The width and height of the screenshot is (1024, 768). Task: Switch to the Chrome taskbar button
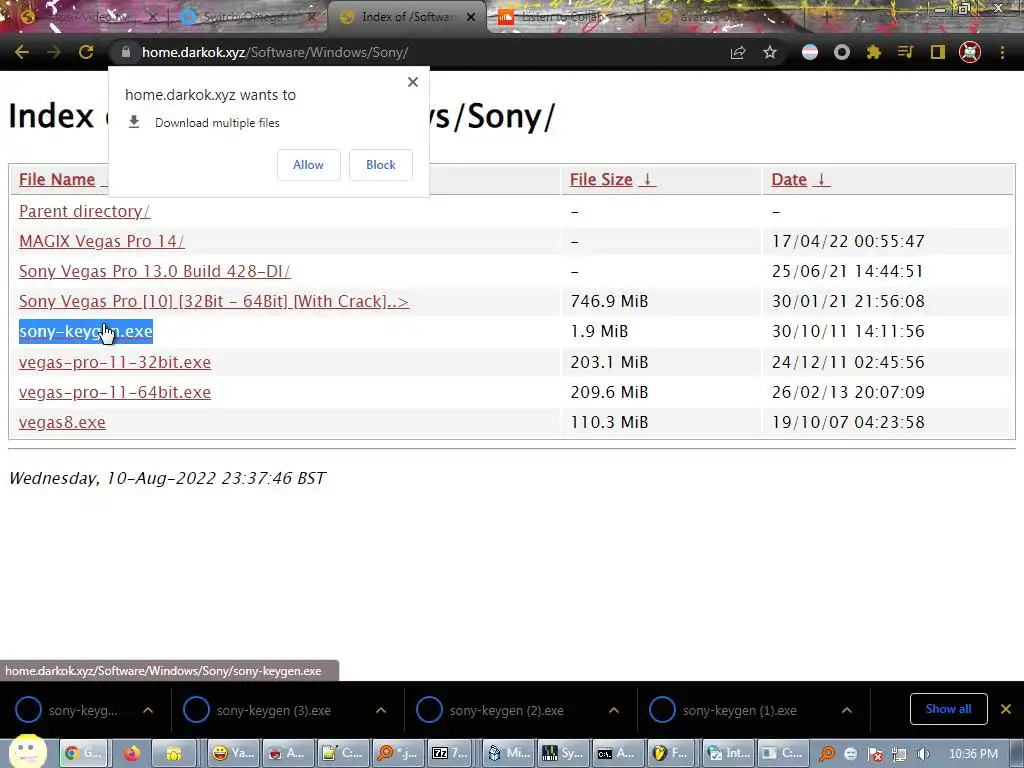pos(84,754)
